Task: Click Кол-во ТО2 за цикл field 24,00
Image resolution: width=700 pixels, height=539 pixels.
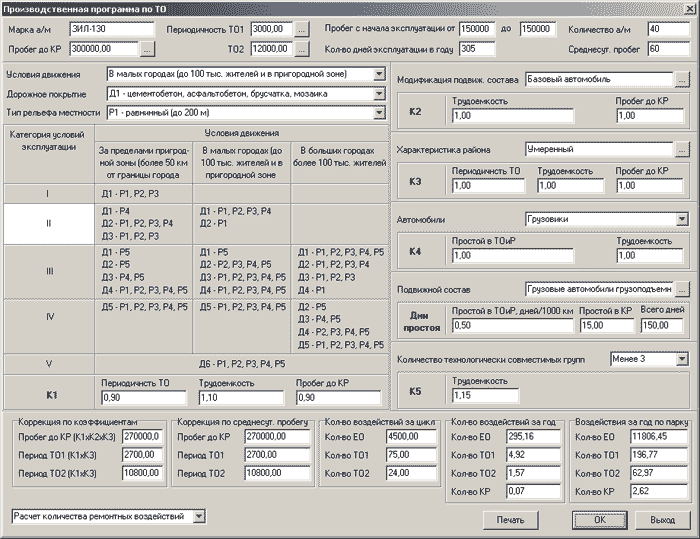Action: click(411, 473)
